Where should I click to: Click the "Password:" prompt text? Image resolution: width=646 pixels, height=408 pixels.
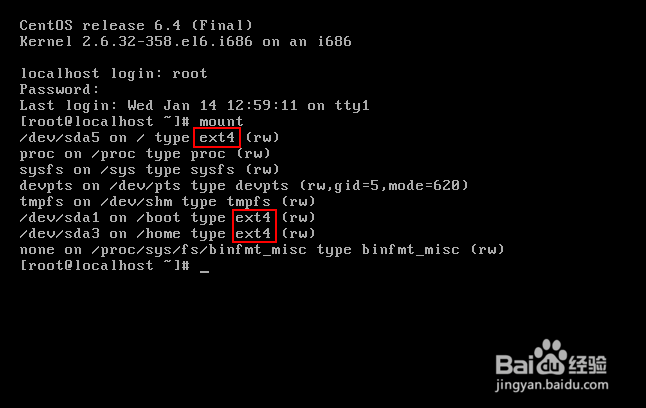(56, 89)
